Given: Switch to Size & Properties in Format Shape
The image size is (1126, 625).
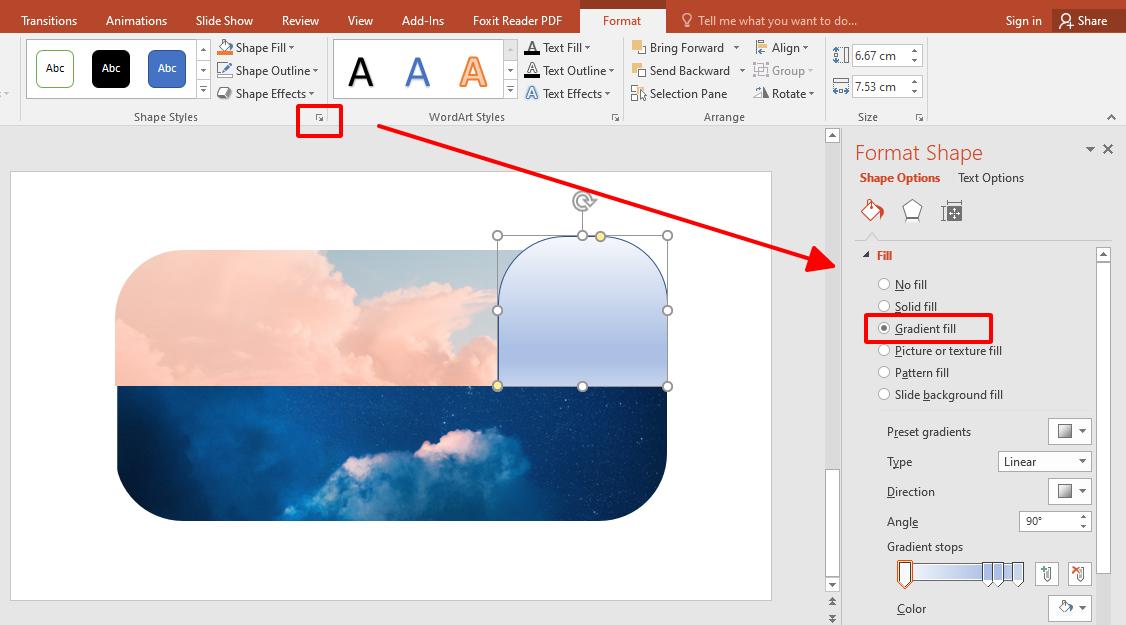Looking at the screenshot, I should pyautogui.click(x=952, y=210).
